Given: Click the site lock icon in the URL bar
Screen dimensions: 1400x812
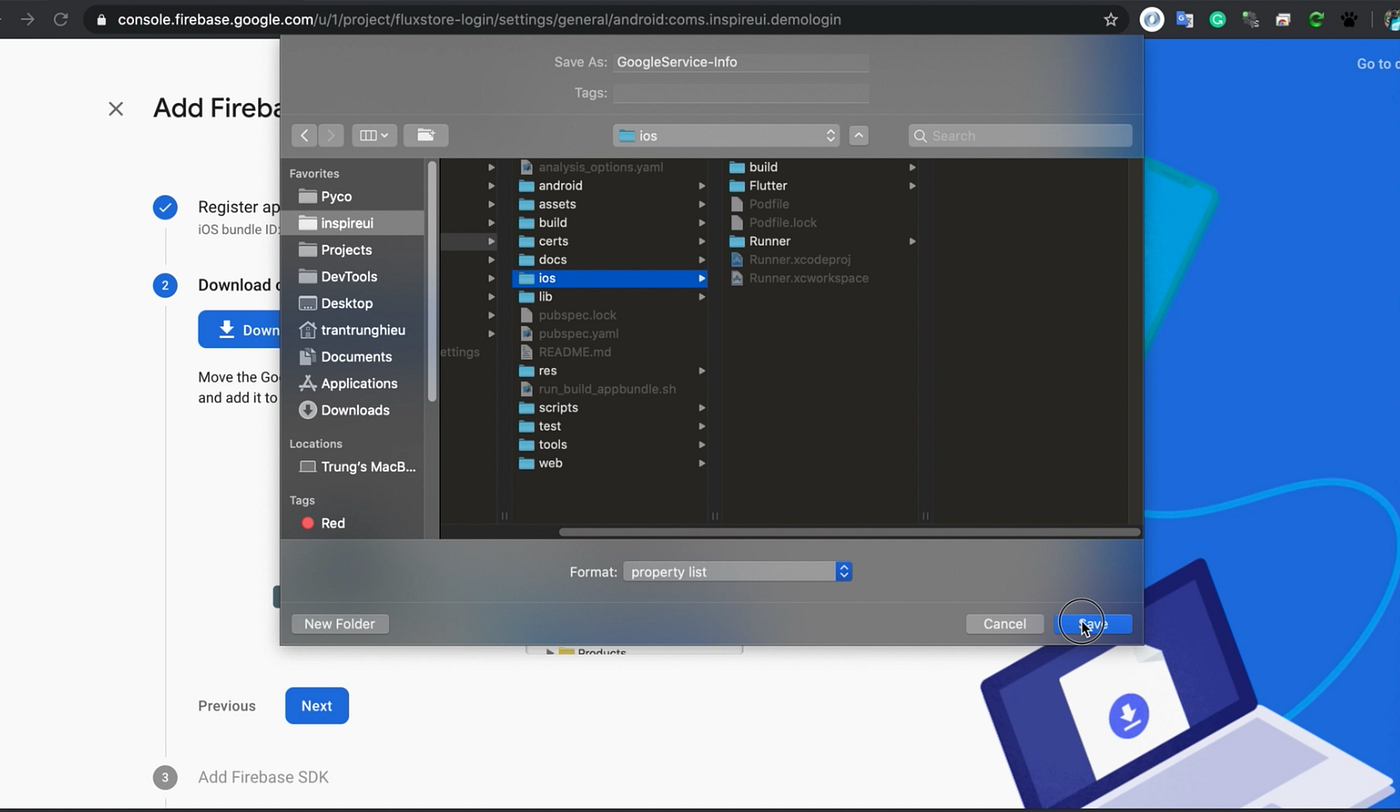Looking at the screenshot, I should point(101,19).
